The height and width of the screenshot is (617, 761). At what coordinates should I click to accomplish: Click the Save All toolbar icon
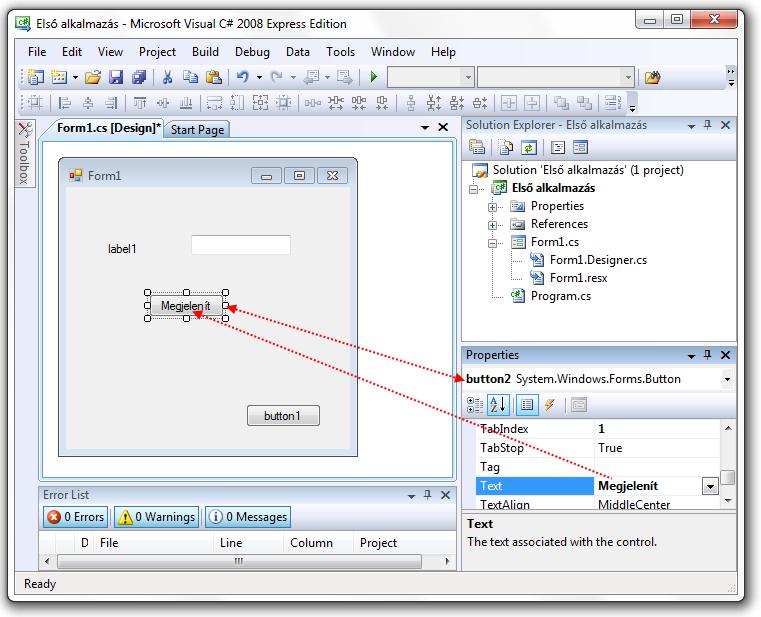(139, 77)
